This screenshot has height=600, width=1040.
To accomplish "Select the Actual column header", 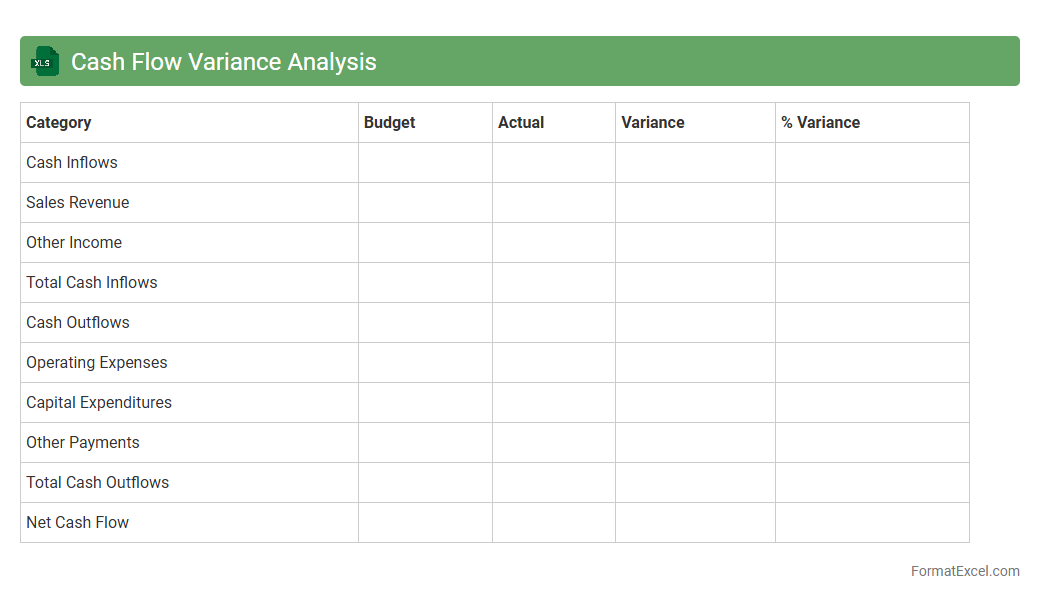I will pyautogui.click(x=521, y=122).
